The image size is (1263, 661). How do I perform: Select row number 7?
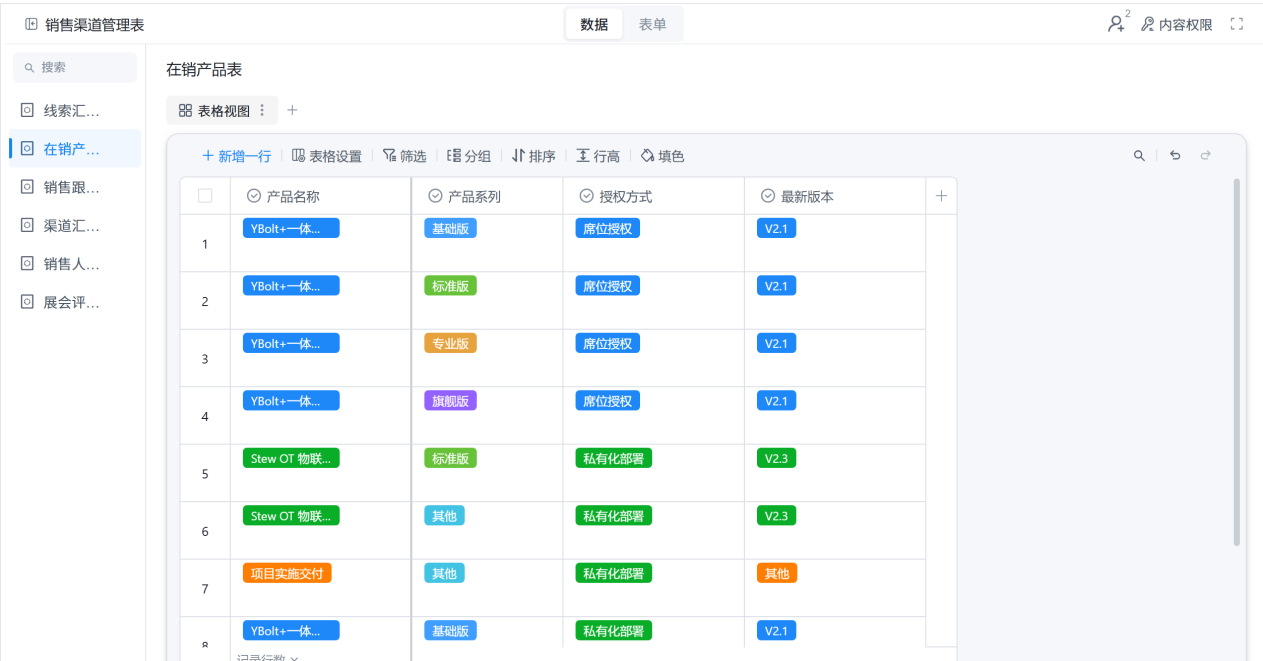coord(205,589)
